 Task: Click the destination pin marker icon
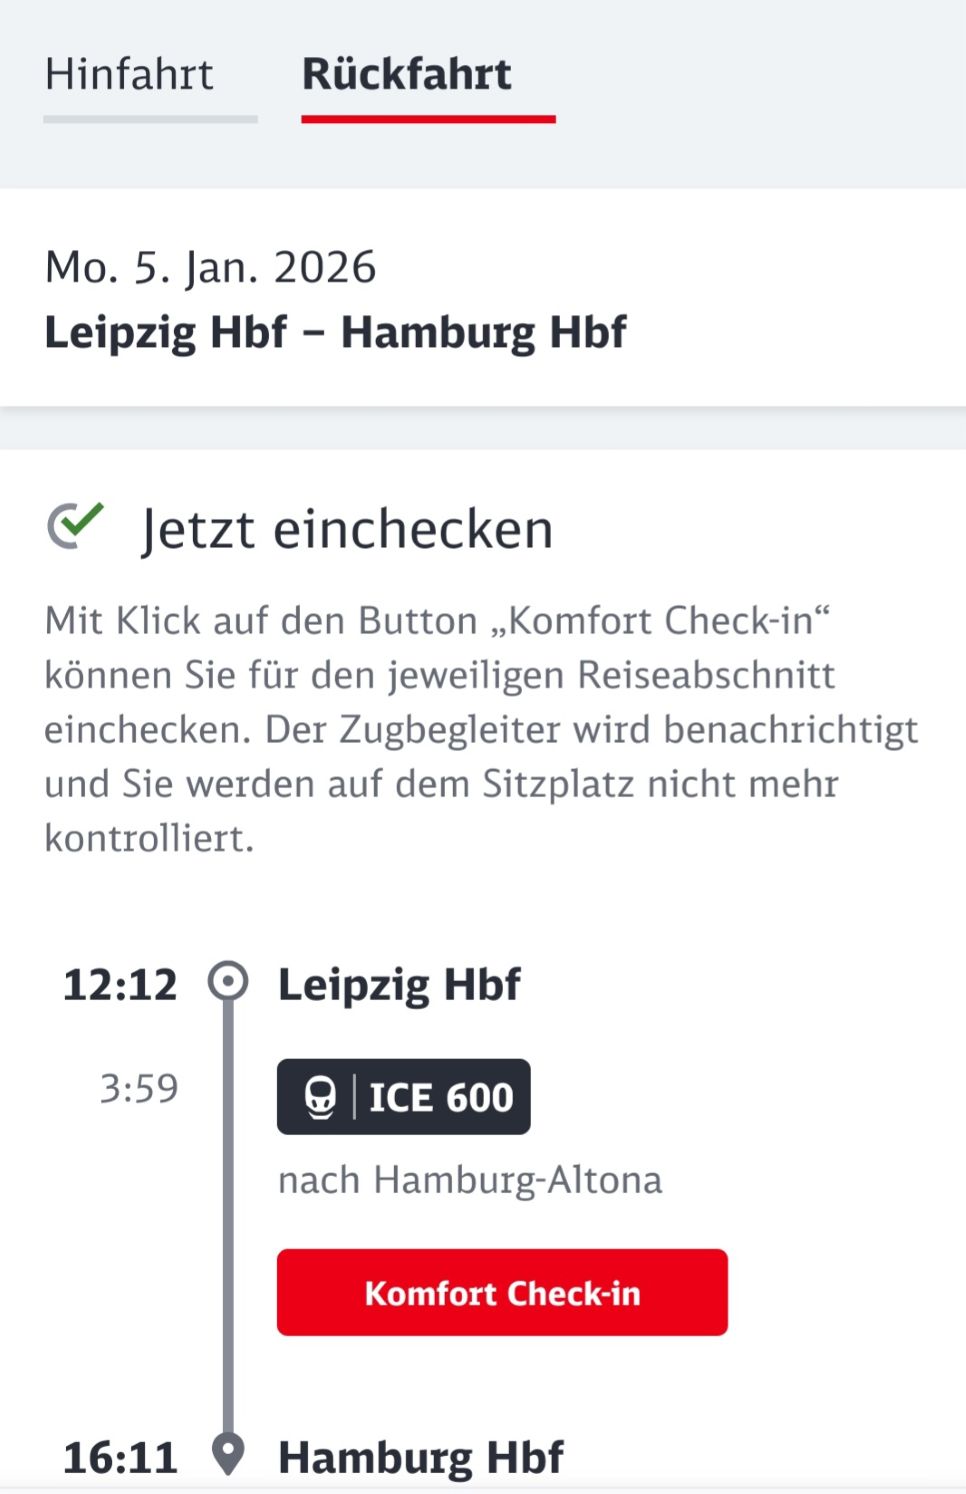[x=228, y=1454]
